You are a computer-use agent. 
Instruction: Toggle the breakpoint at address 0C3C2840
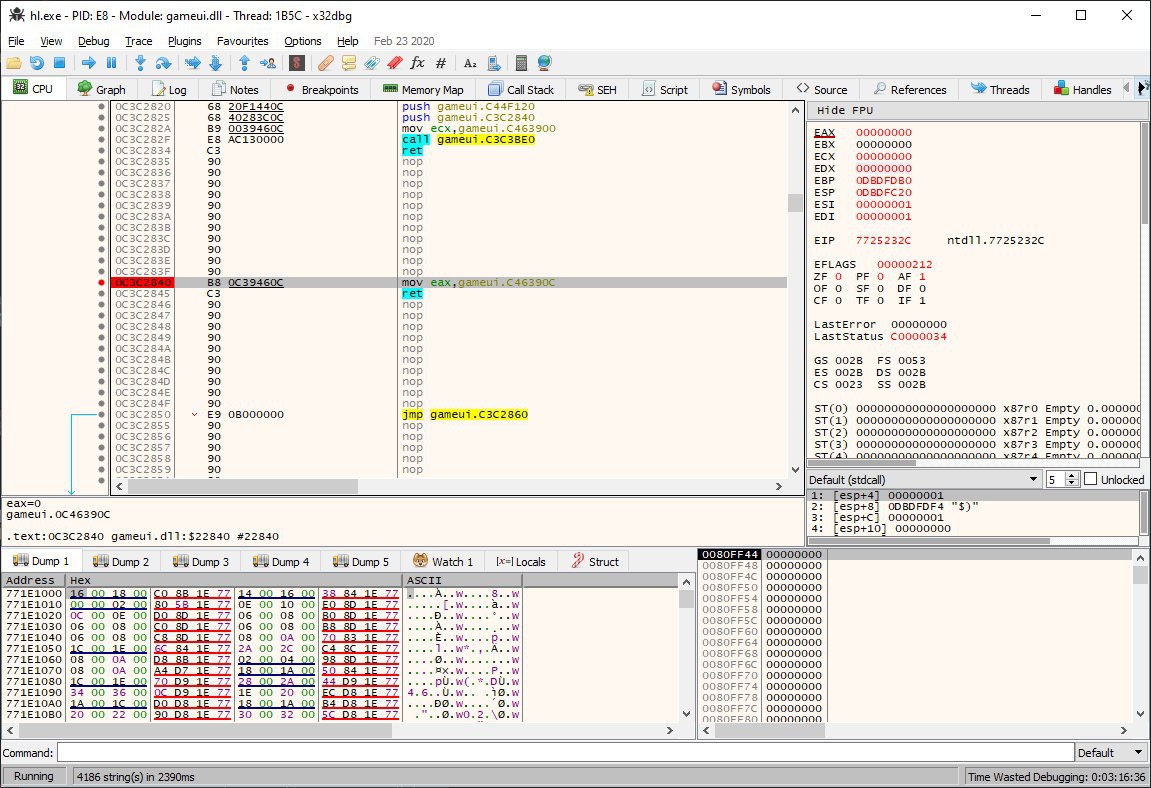pos(102,283)
